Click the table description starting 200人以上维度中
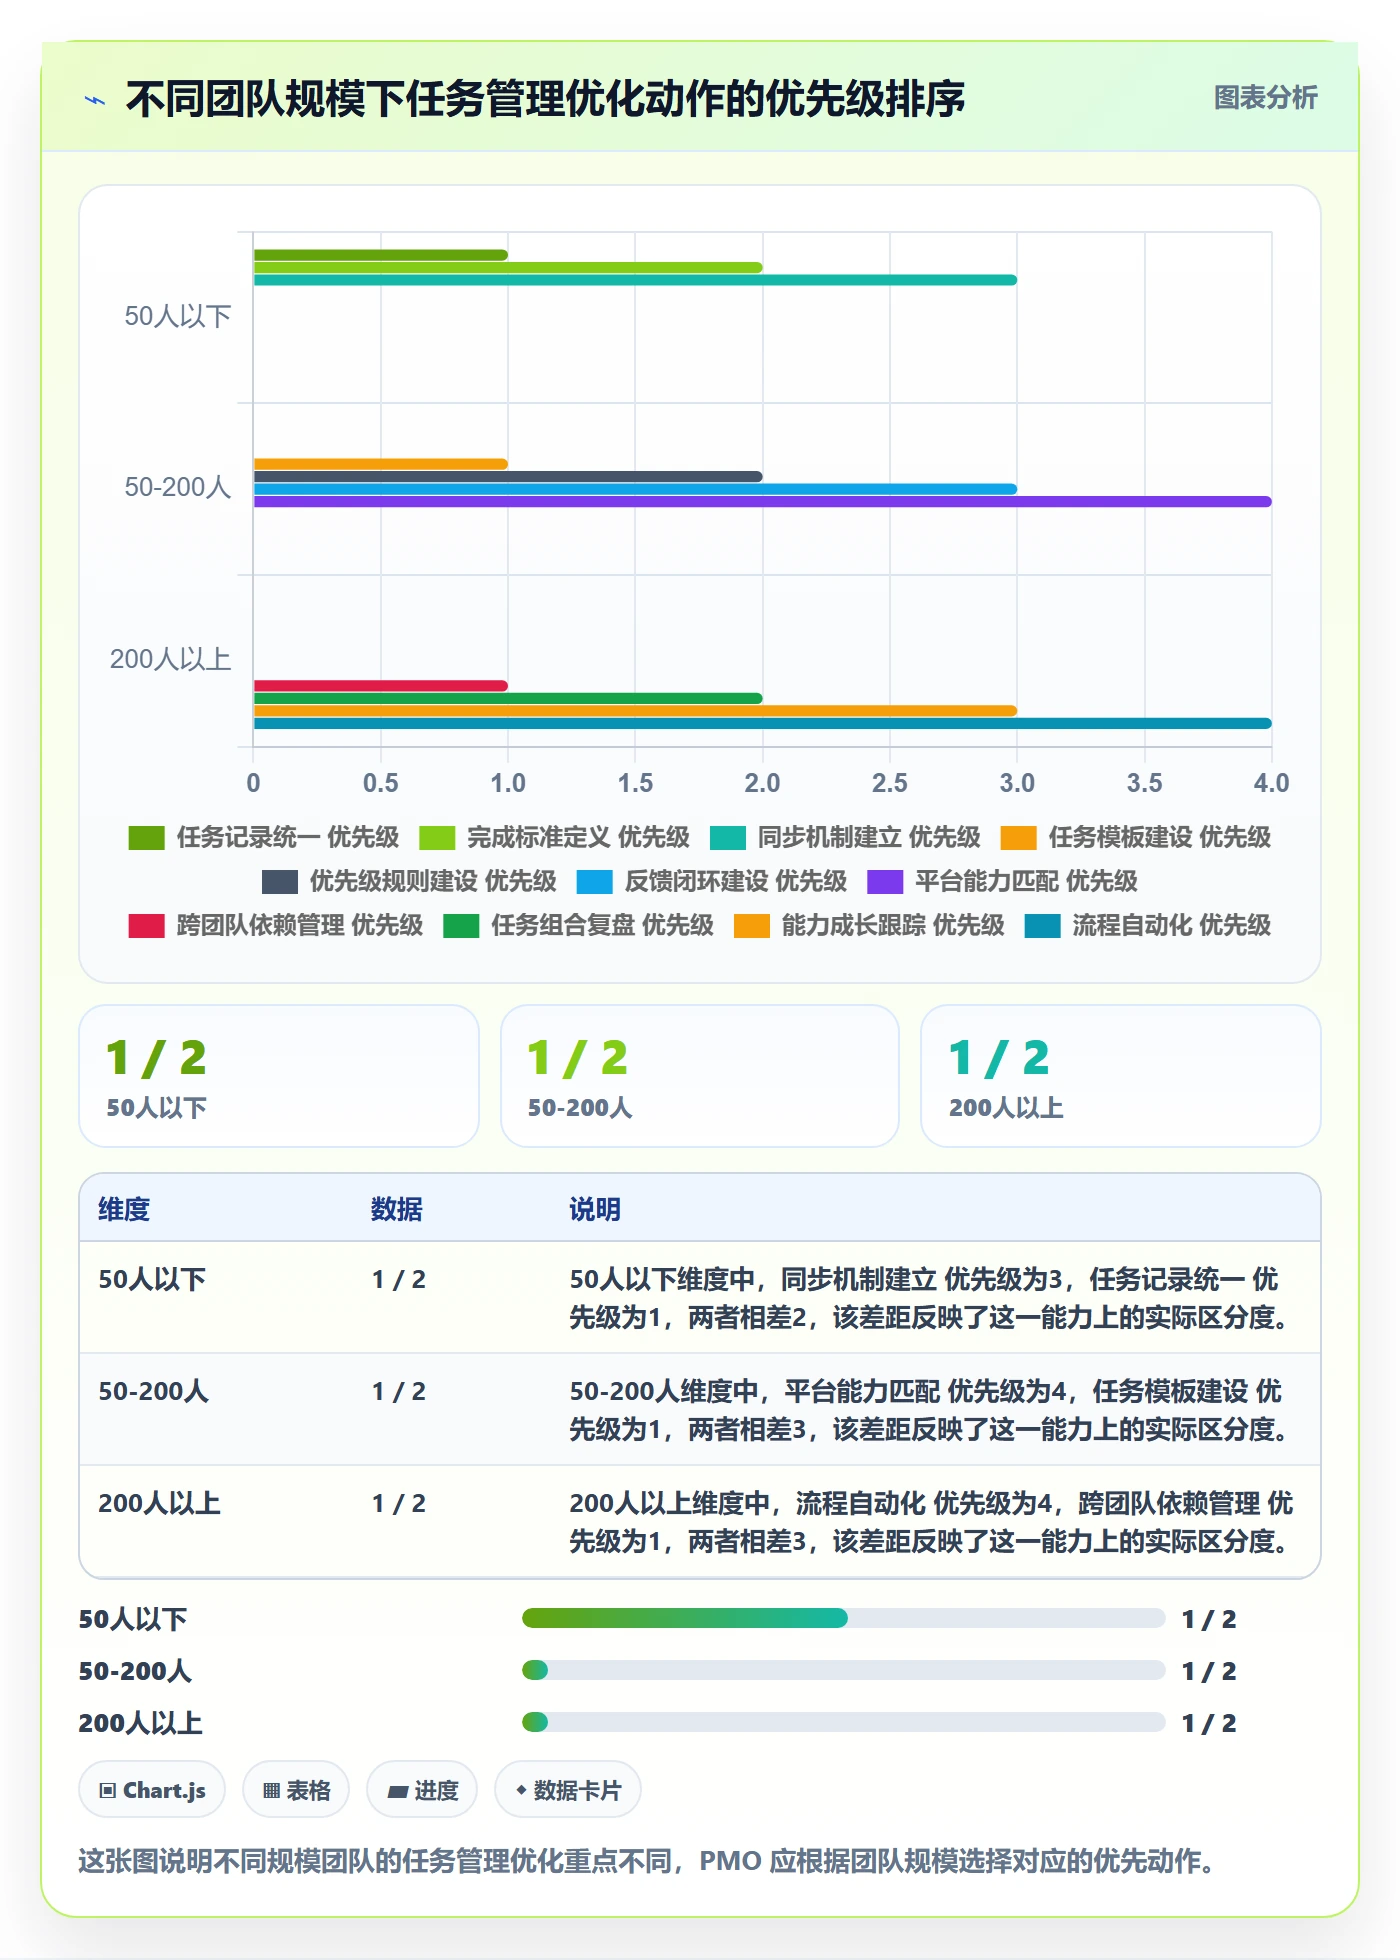Screen dimensions: 1400x1960 [931, 1522]
